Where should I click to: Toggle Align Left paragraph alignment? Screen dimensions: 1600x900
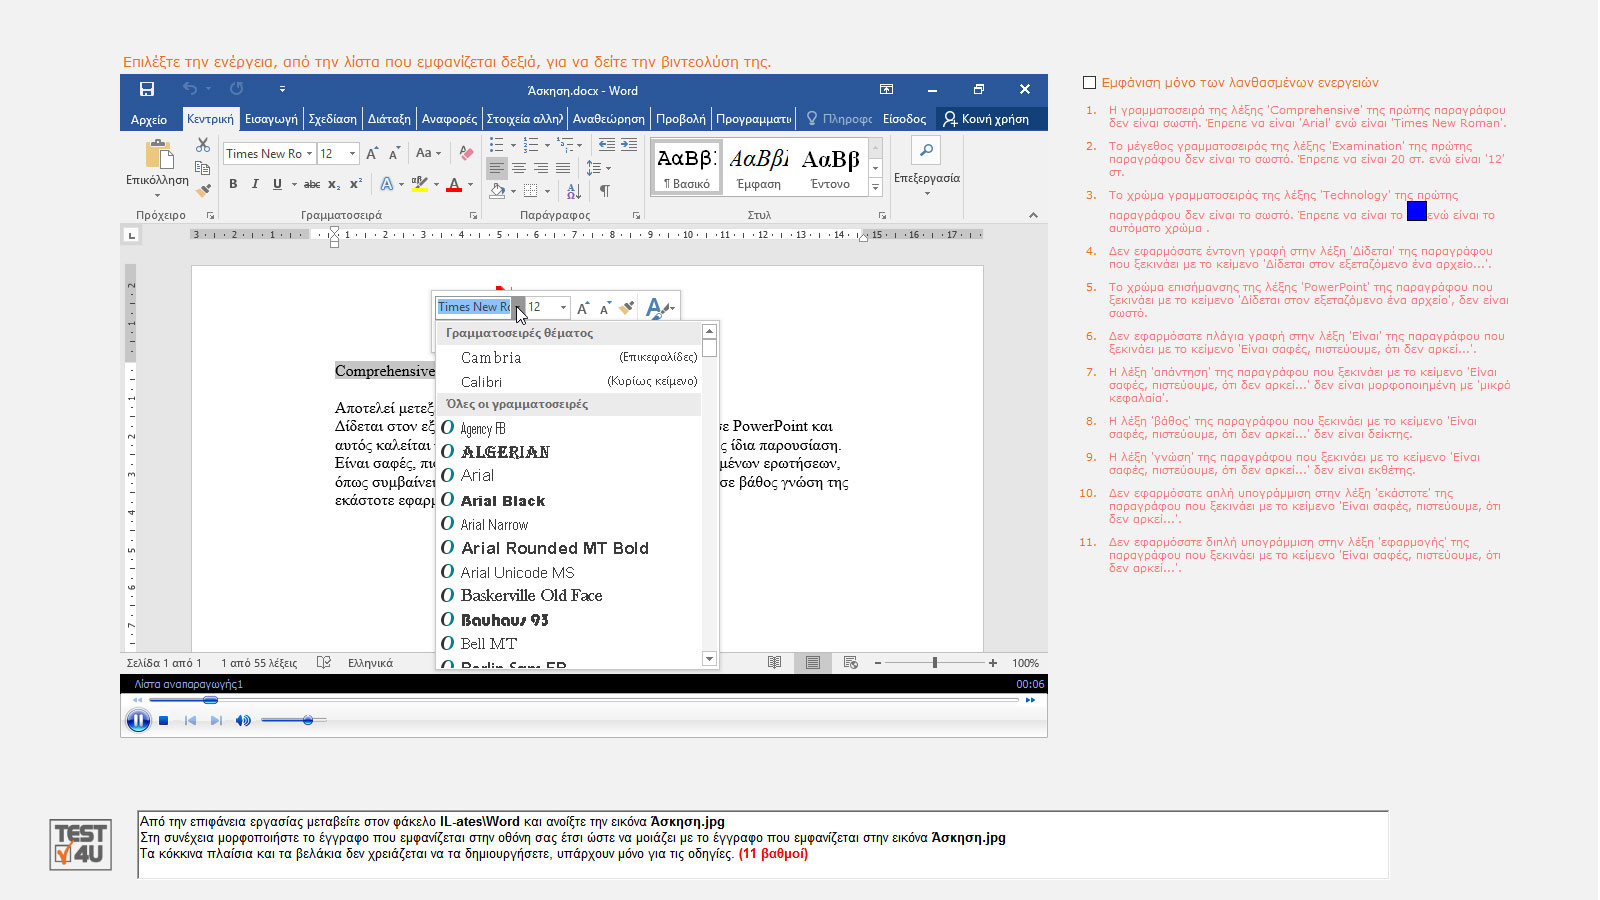pyautogui.click(x=497, y=168)
